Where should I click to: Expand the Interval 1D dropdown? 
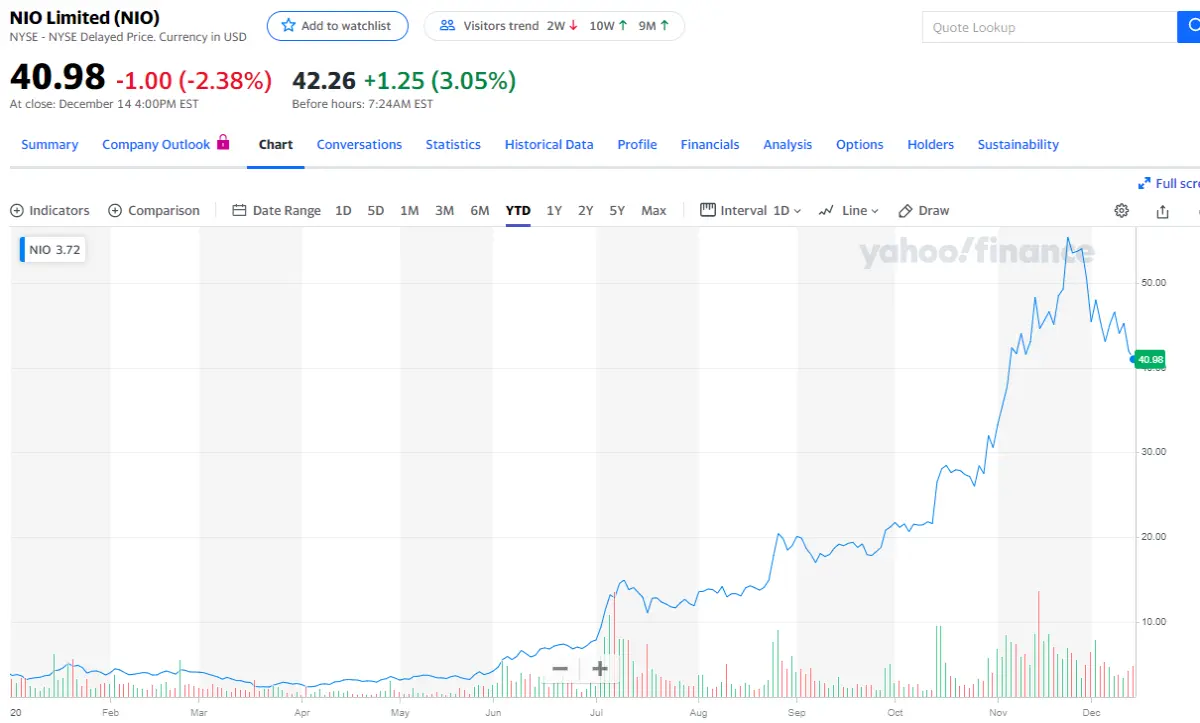pyautogui.click(x=797, y=211)
